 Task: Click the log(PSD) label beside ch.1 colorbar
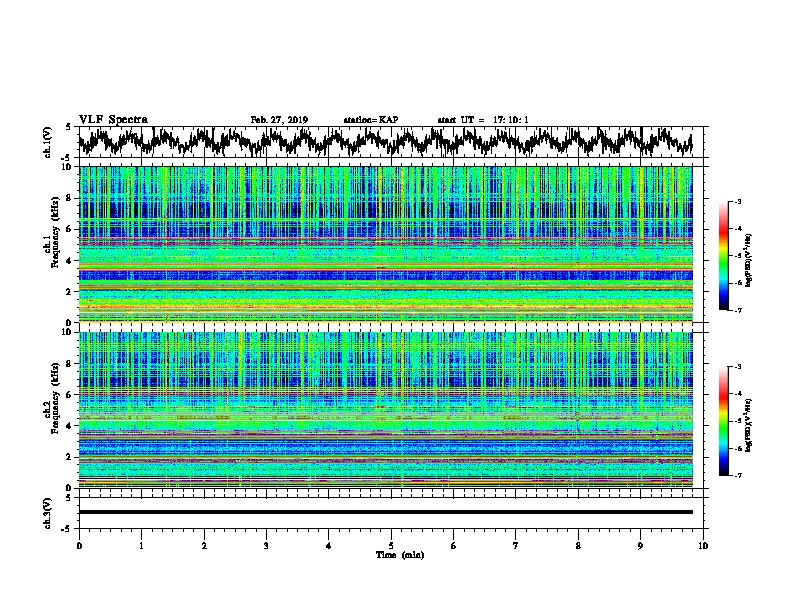[749, 260]
